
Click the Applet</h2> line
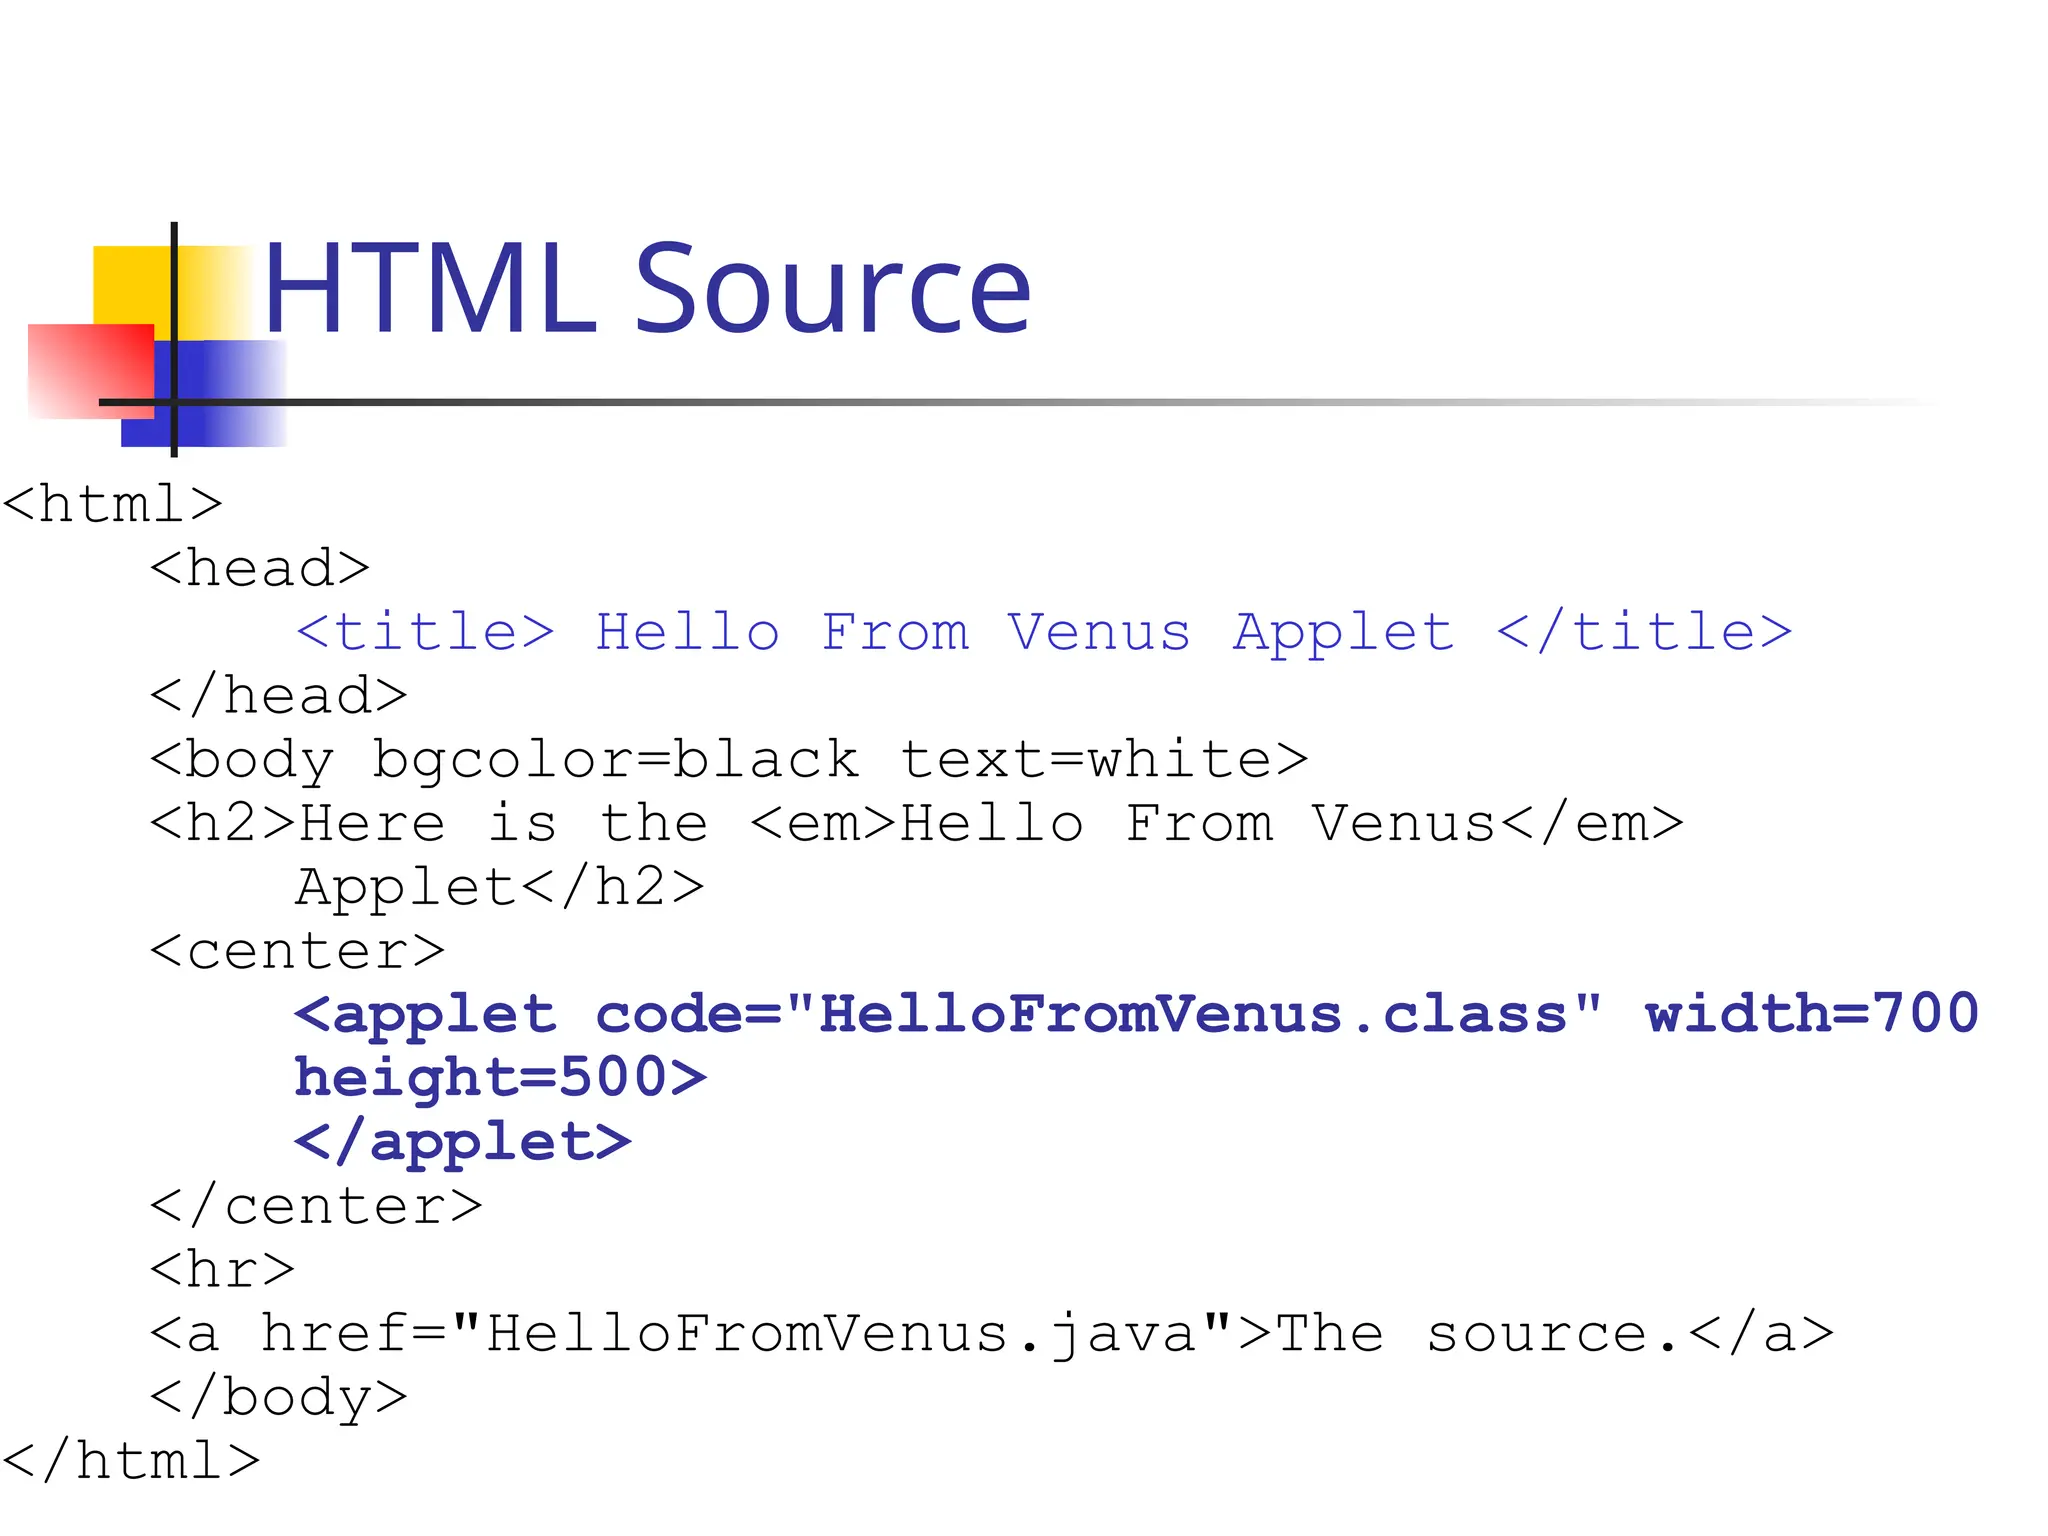[x=500, y=888]
